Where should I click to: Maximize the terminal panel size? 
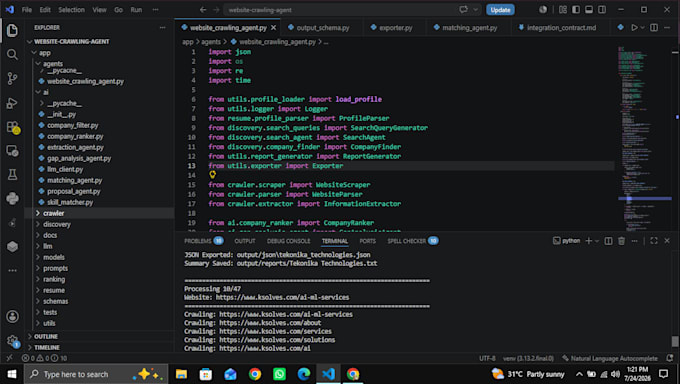point(654,241)
